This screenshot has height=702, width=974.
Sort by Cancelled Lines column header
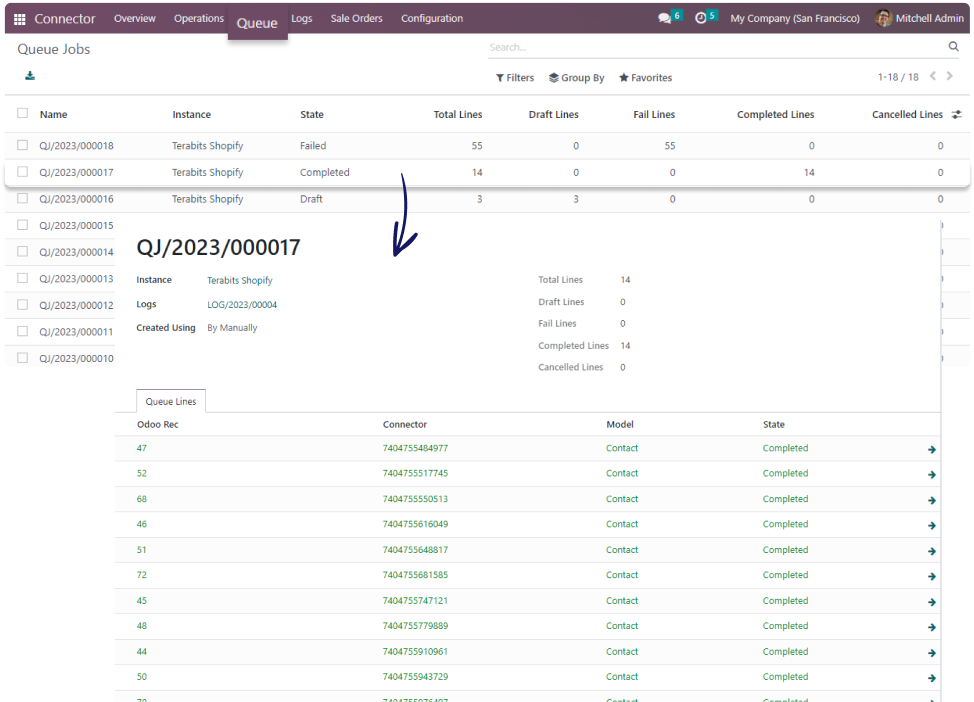point(907,114)
